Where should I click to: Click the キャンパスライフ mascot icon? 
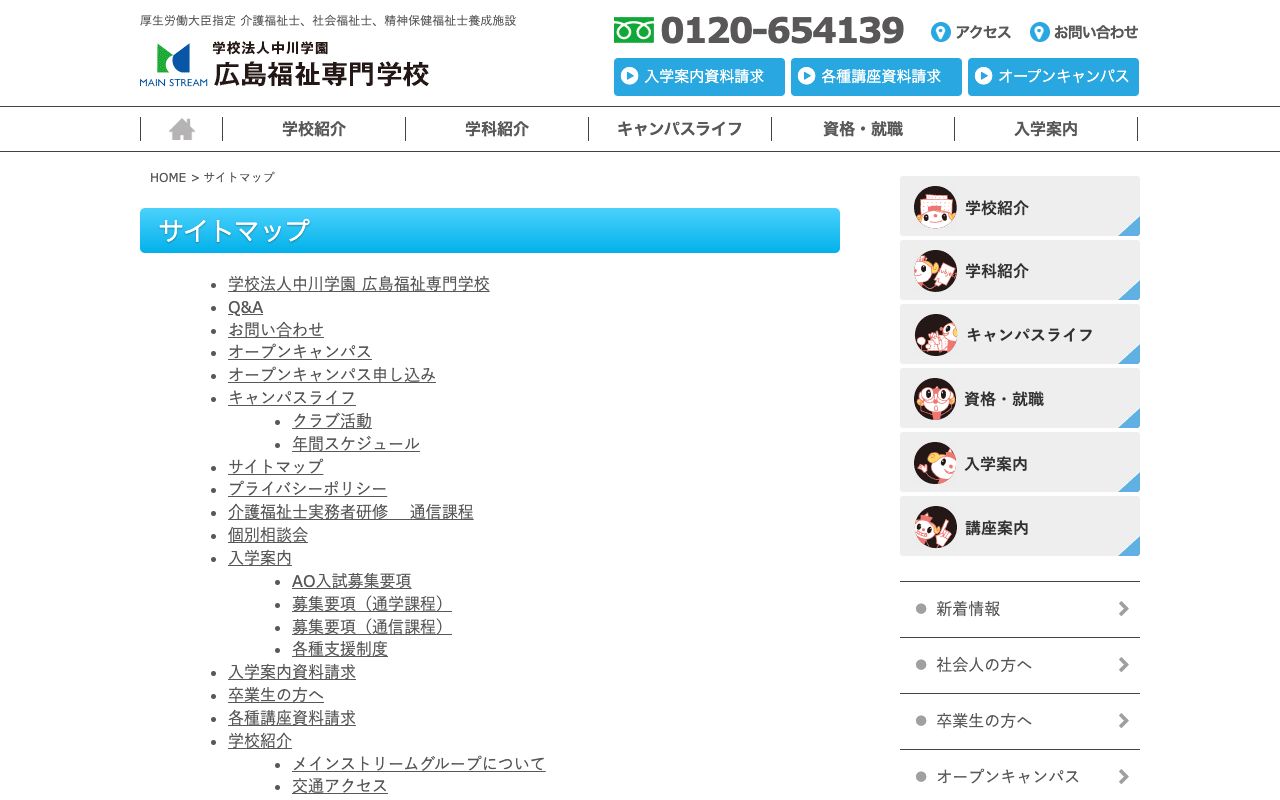935,334
